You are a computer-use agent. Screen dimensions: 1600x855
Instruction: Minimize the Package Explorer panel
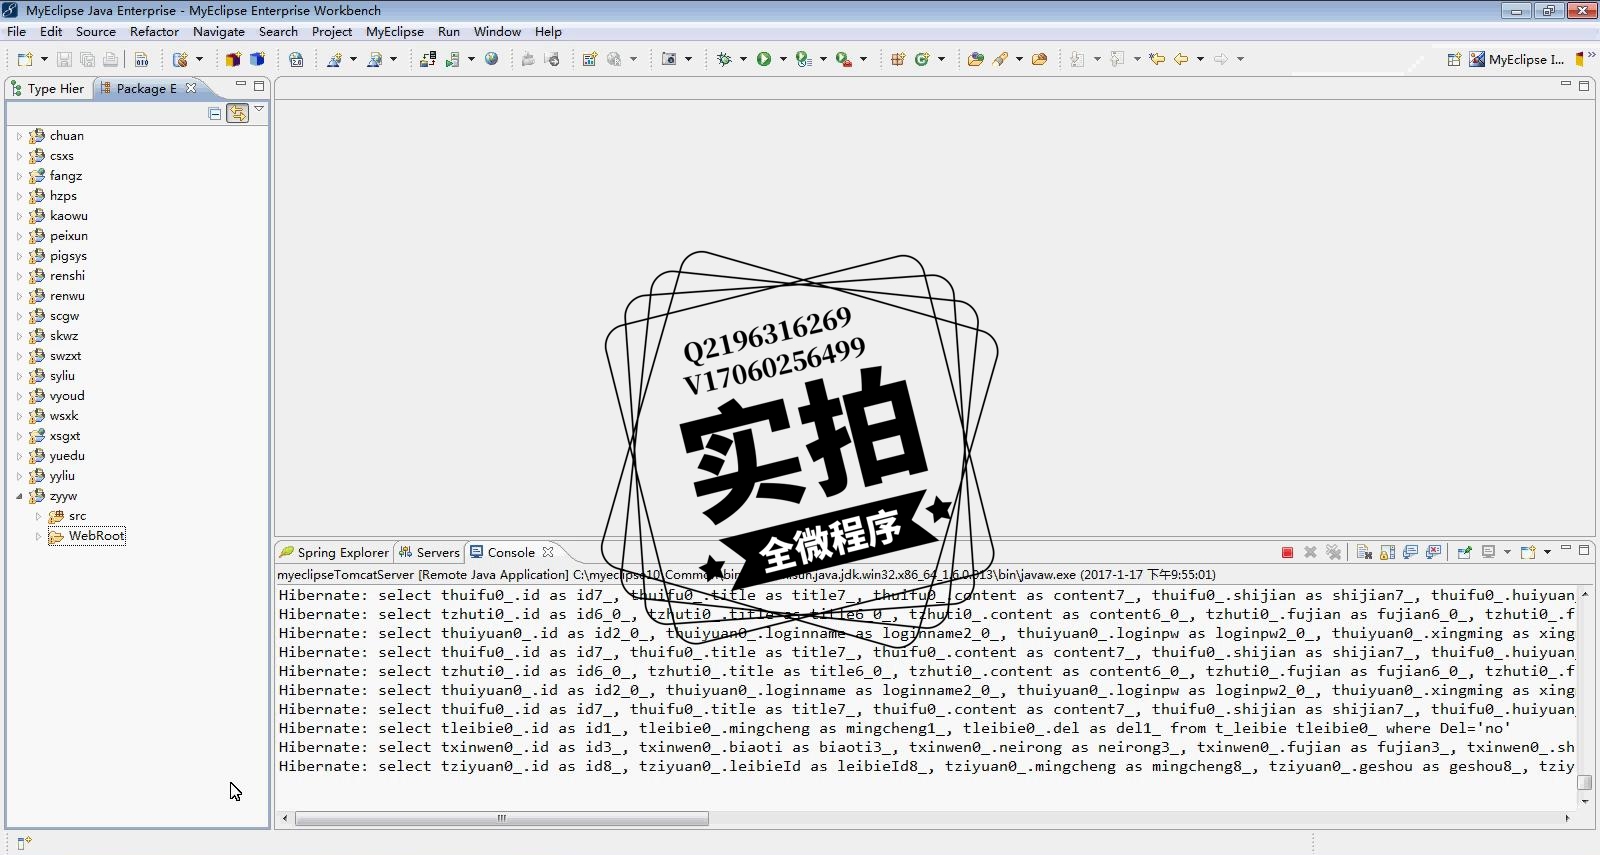241,85
